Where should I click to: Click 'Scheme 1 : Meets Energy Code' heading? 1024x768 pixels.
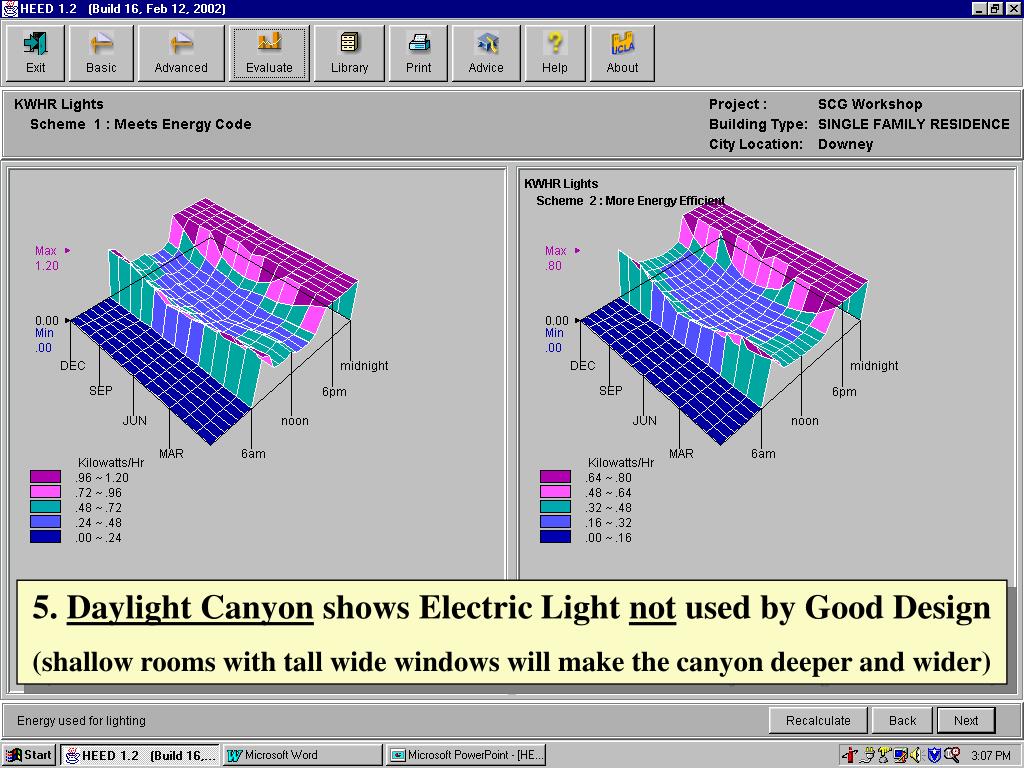pos(140,124)
